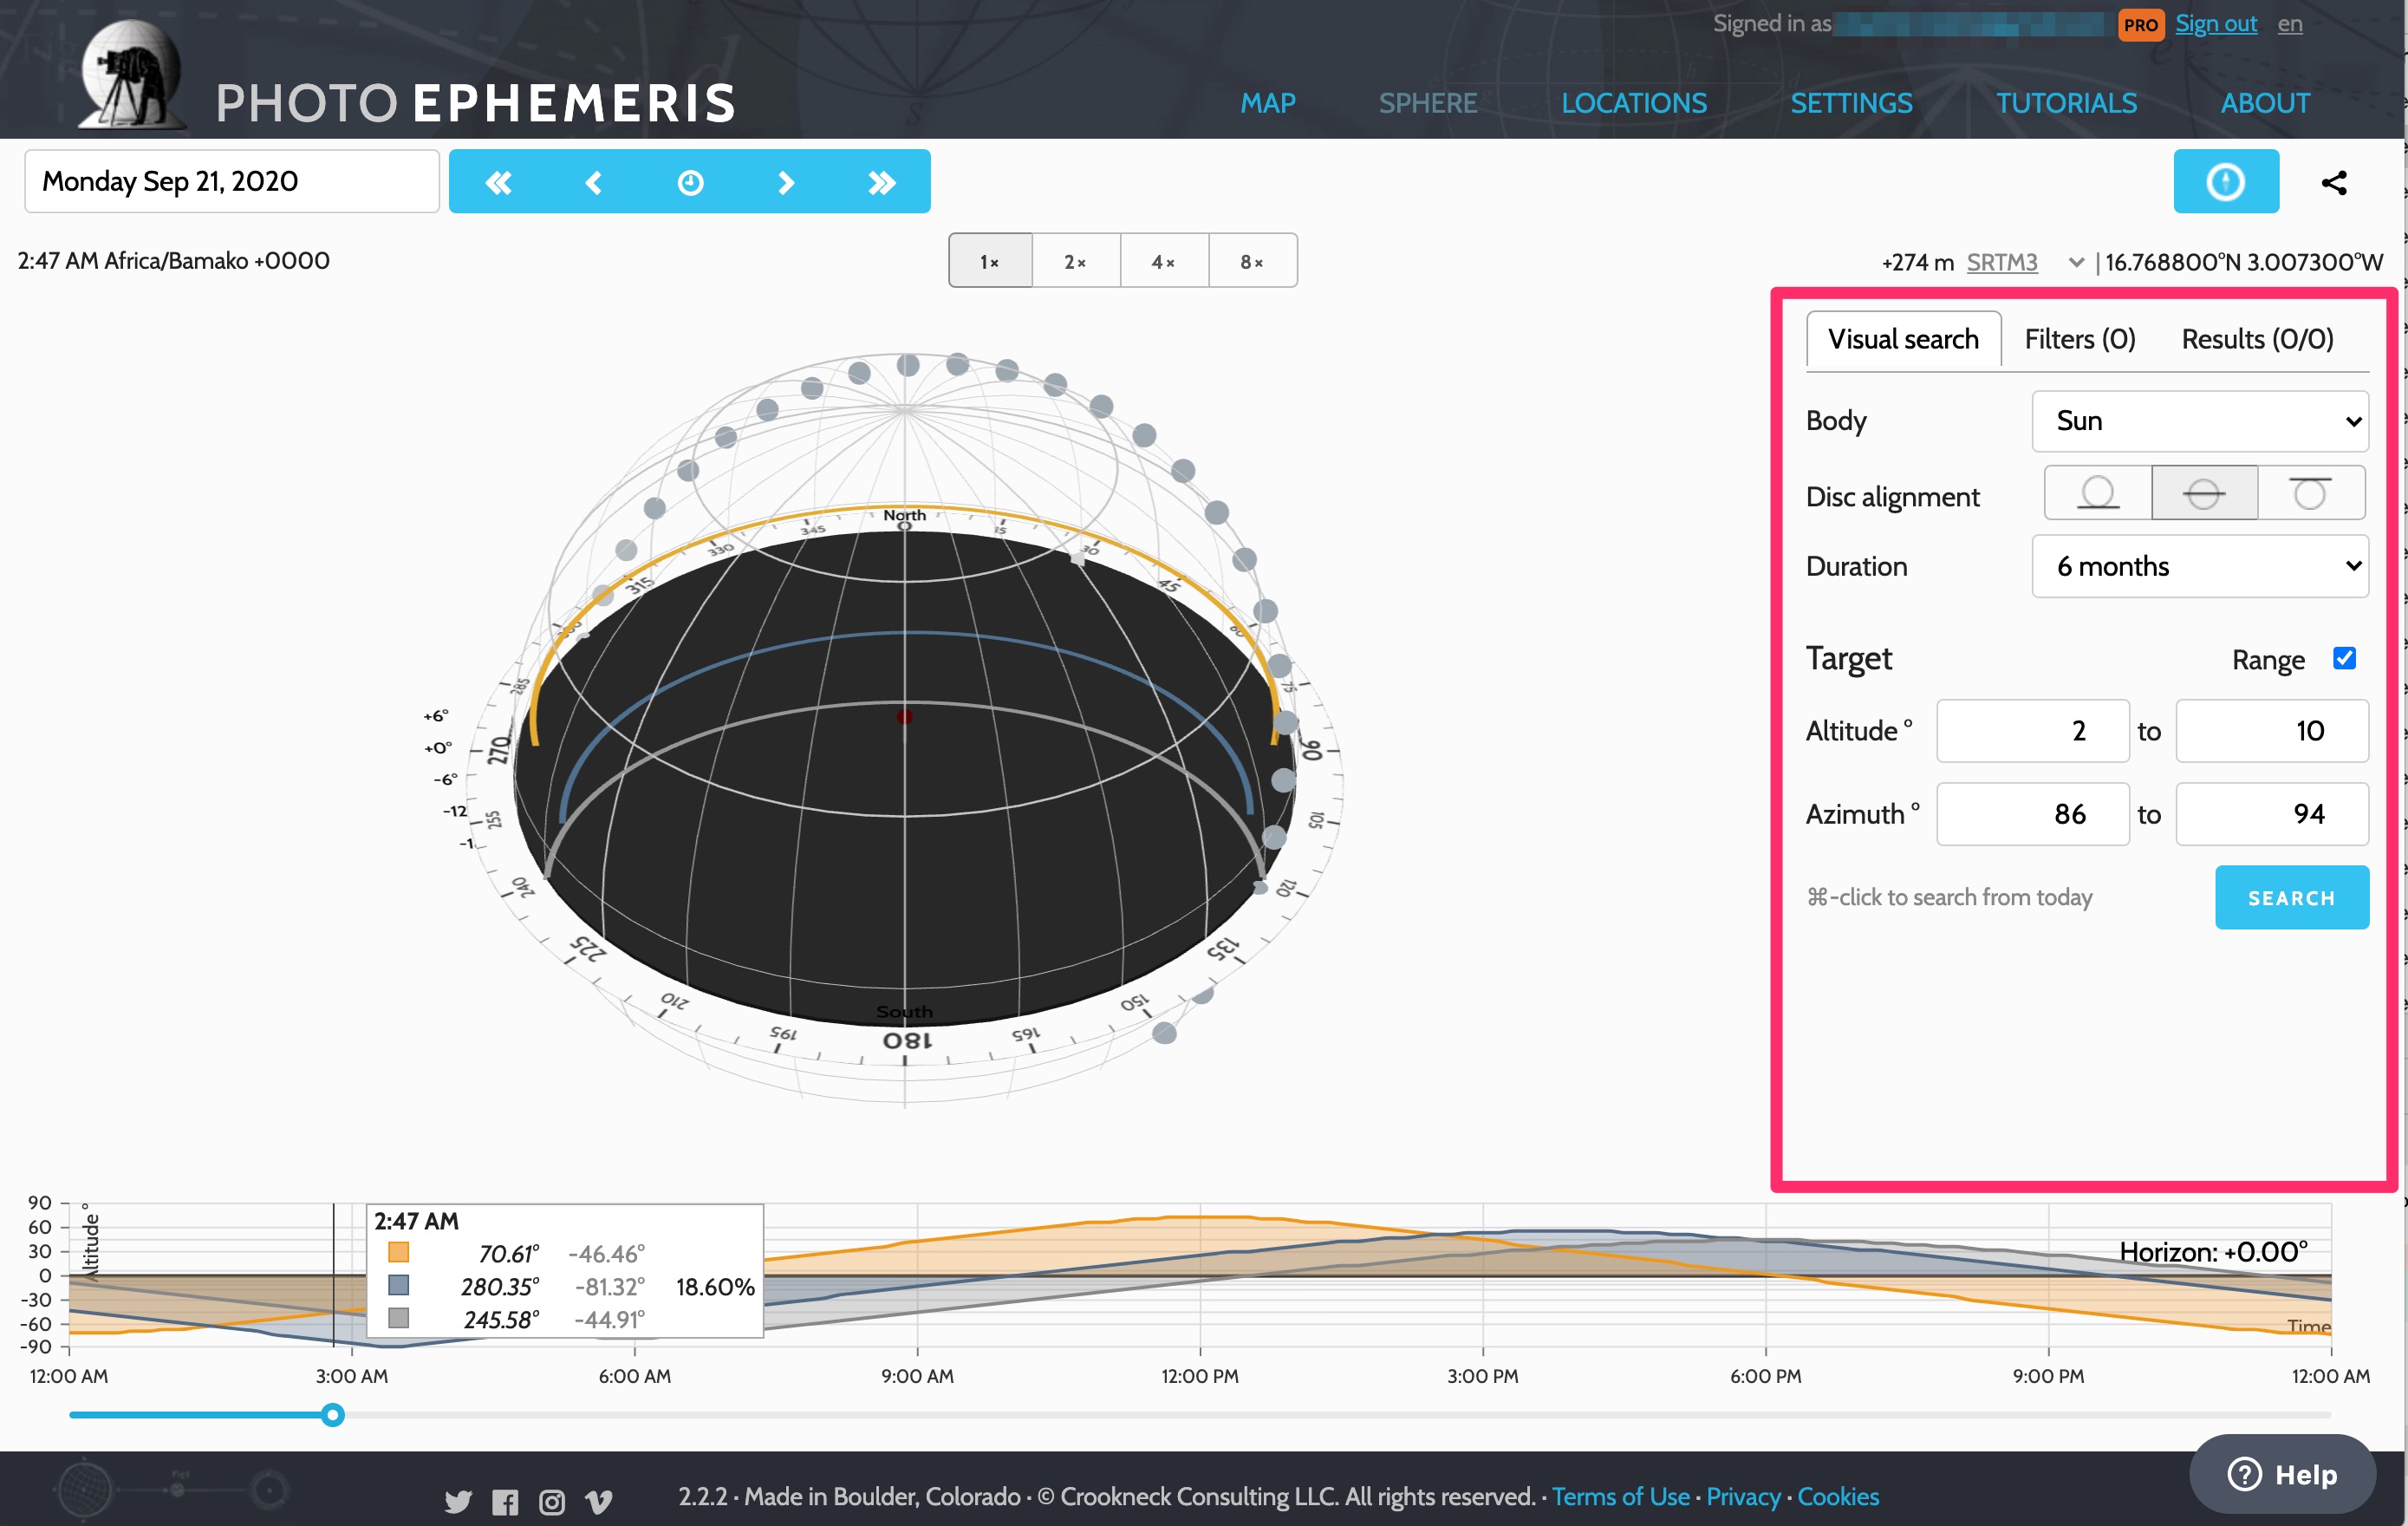Open the Facebook link in footer

click(x=505, y=1501)
